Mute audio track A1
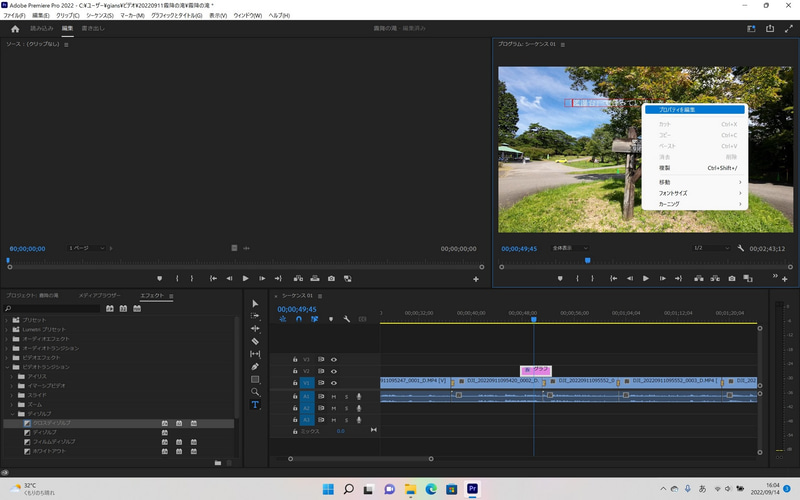 click(x=334, y=396)
